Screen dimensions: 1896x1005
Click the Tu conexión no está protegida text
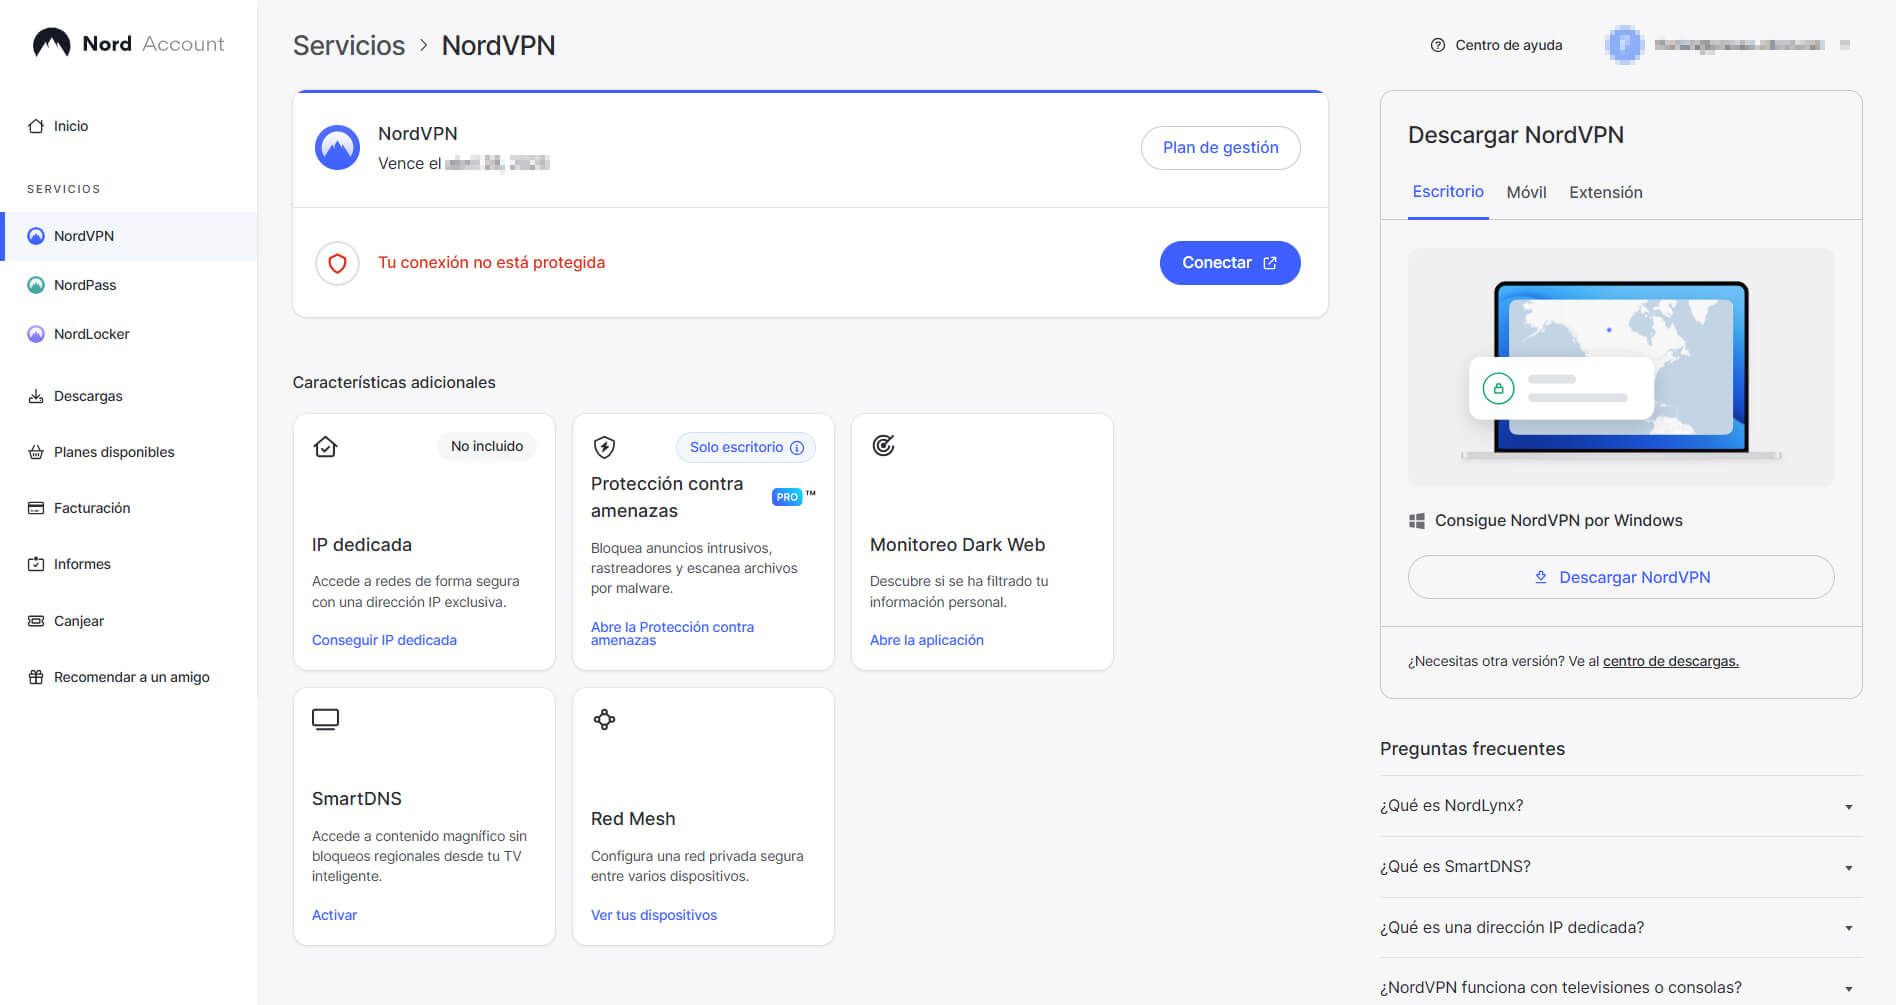click(x=491, y=263)
